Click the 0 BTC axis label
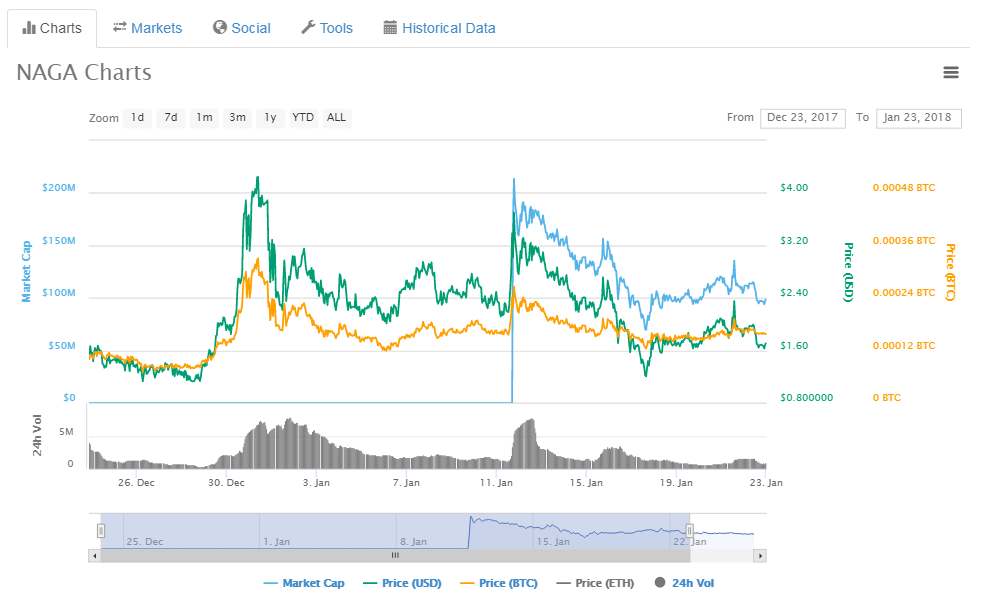This screenshot has width=985, height=595. tap(886, 398)
